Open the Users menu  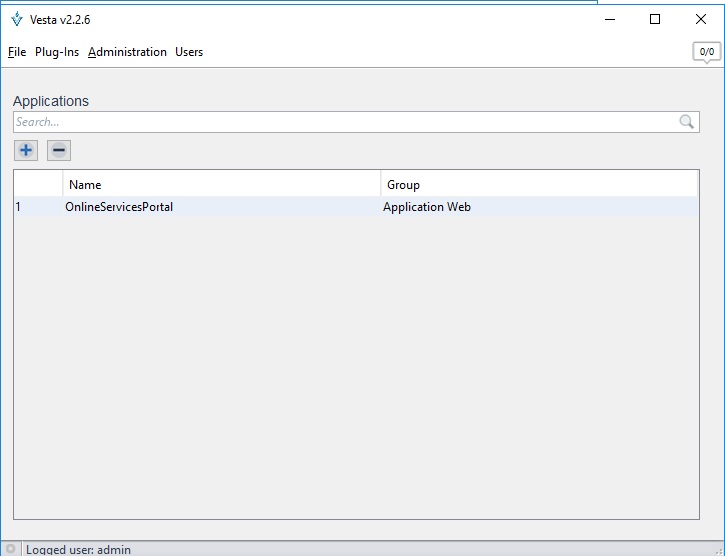[189, 52]
